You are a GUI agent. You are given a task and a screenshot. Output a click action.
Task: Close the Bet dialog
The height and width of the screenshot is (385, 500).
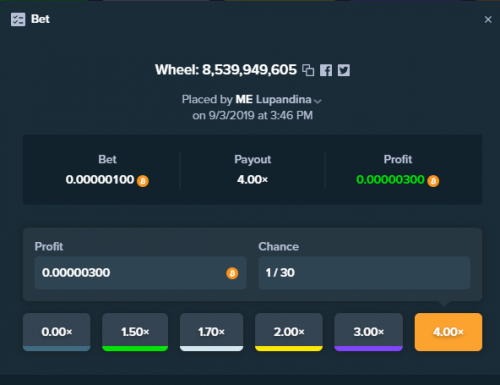(x=488, y=20)
